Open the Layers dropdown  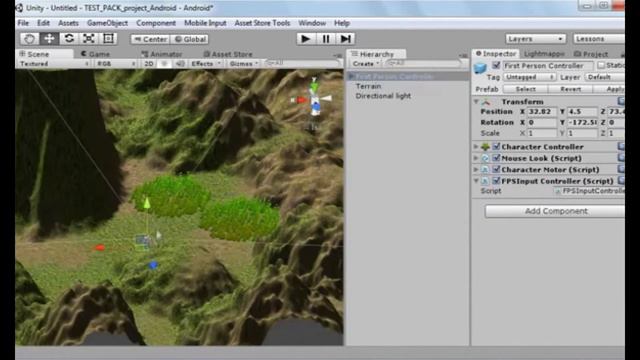535,39
